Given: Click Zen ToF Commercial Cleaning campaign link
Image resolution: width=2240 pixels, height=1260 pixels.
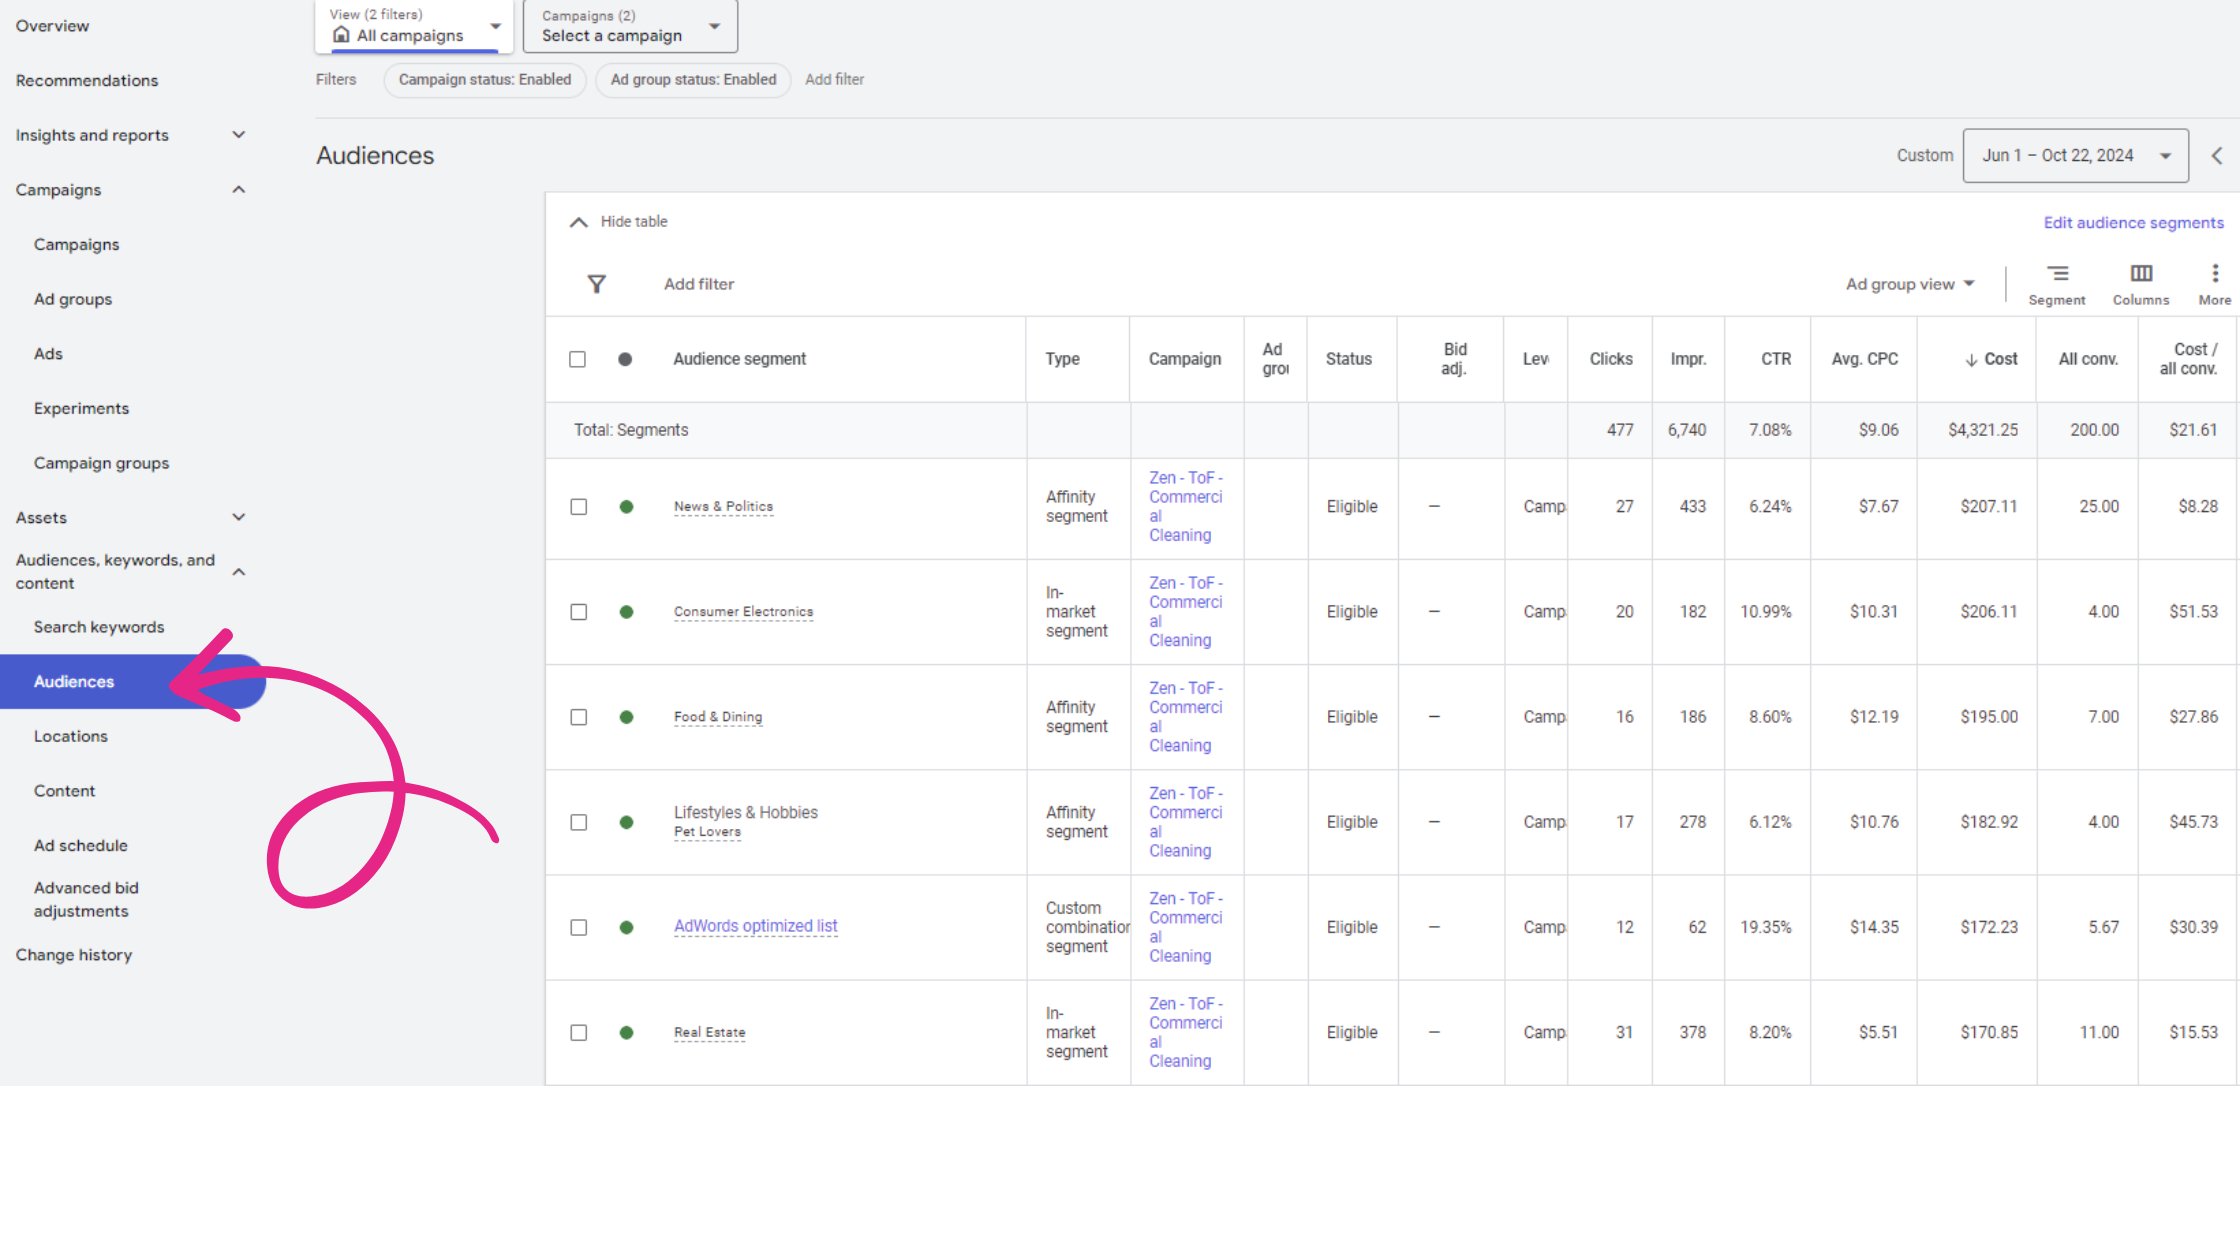Looking at the screenshot, I should pyautogui.click(x=1185, y=505).
